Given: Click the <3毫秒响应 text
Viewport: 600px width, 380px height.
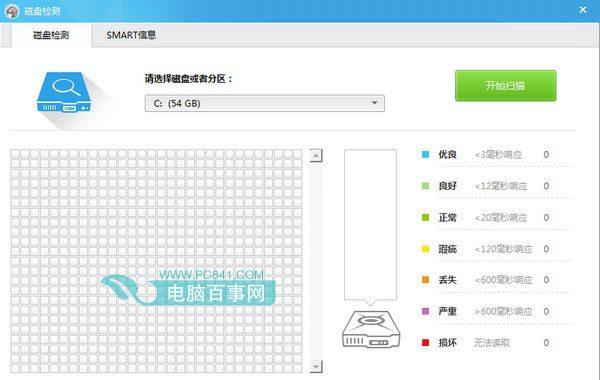Looking at the screenshot, I should tap(498, 155).
